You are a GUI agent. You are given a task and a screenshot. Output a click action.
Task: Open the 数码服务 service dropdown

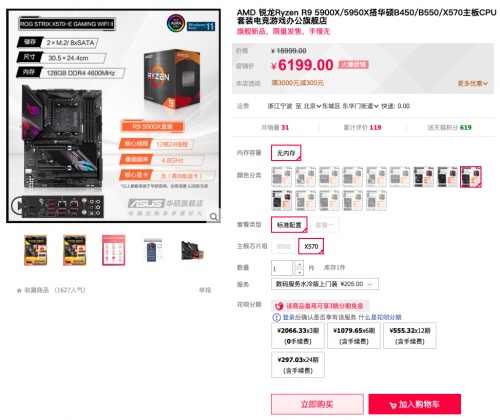pos(325,284)
